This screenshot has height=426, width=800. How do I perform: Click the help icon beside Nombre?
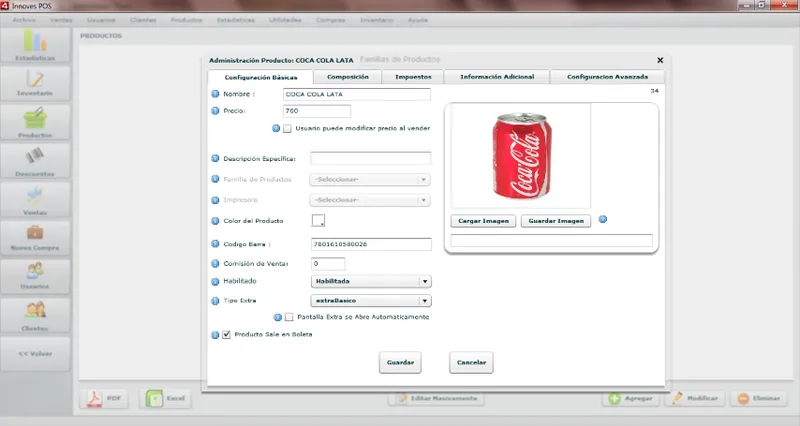pos(215,94)
